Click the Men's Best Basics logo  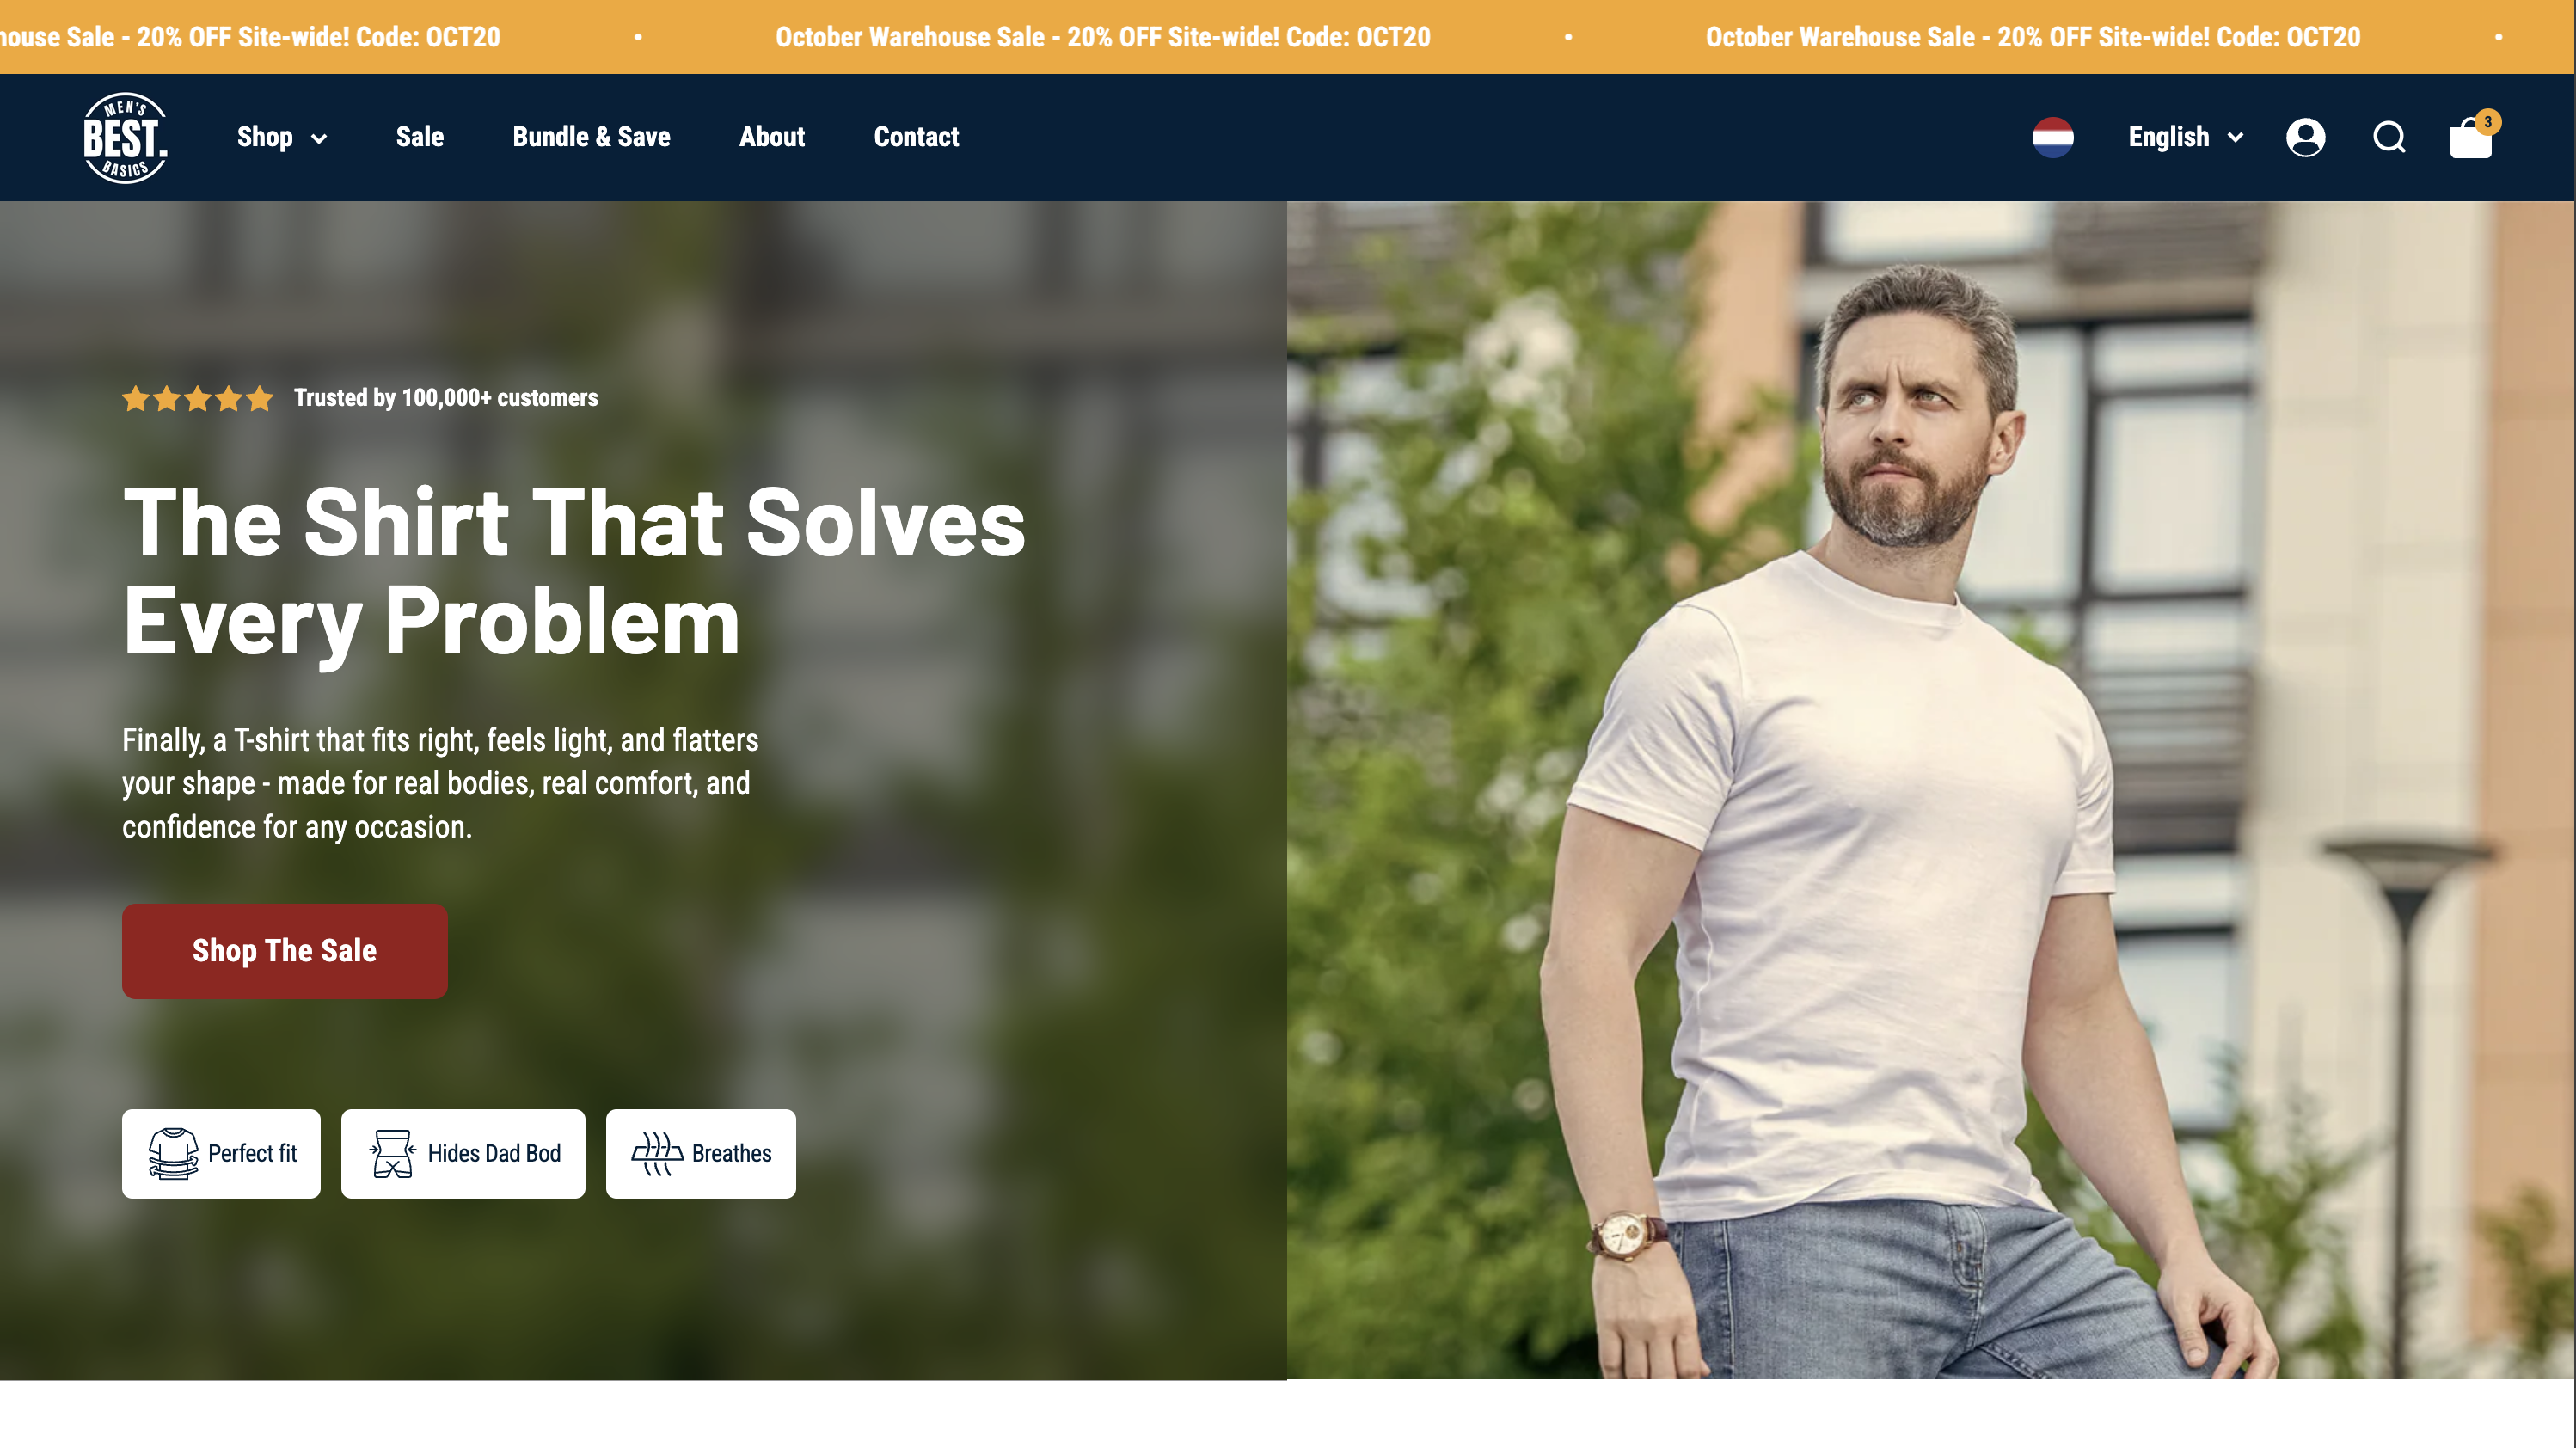(x=125, y=137)
